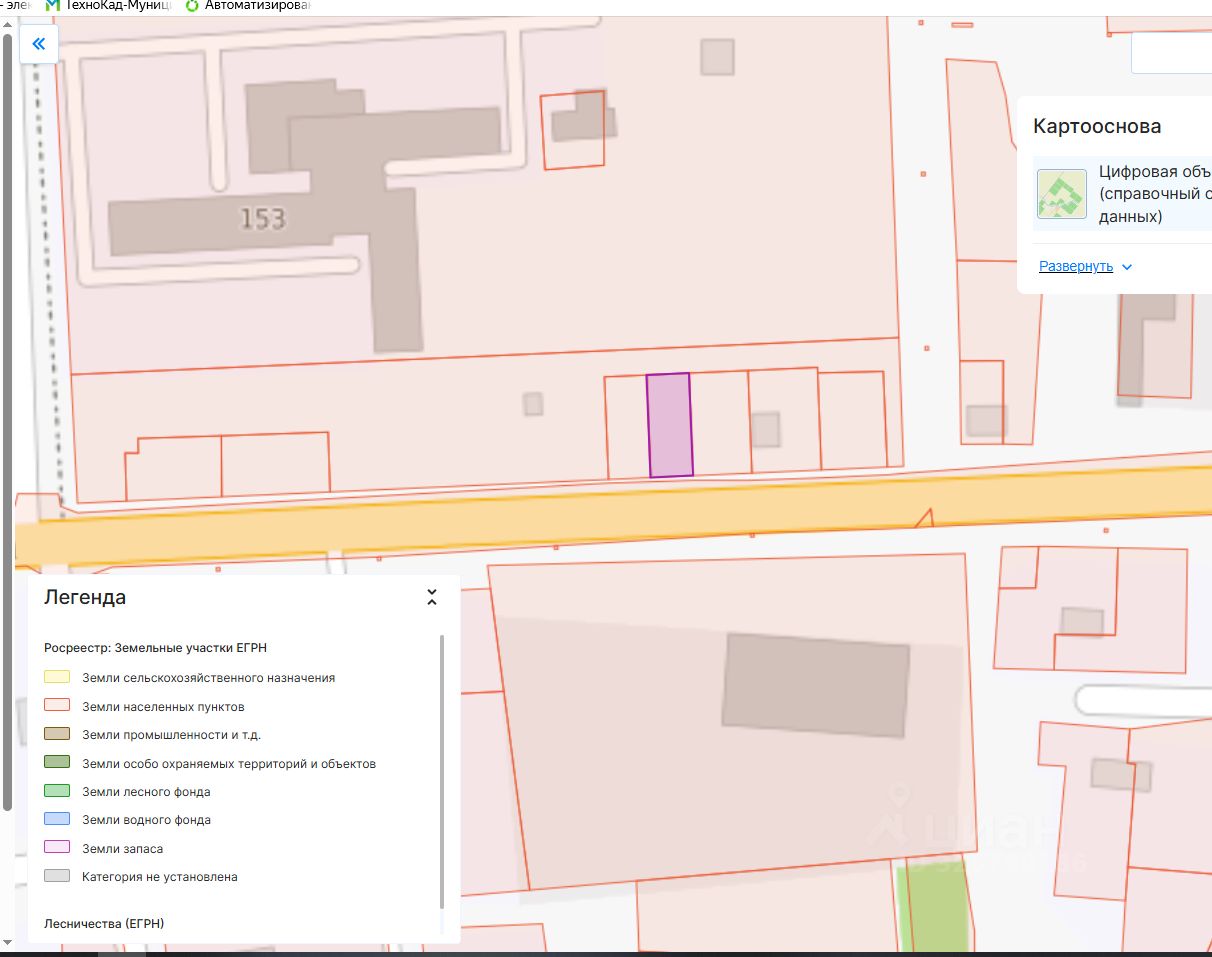
Task: Click the Земли лесного фонда swatch
Action: (x=57, y=791)
